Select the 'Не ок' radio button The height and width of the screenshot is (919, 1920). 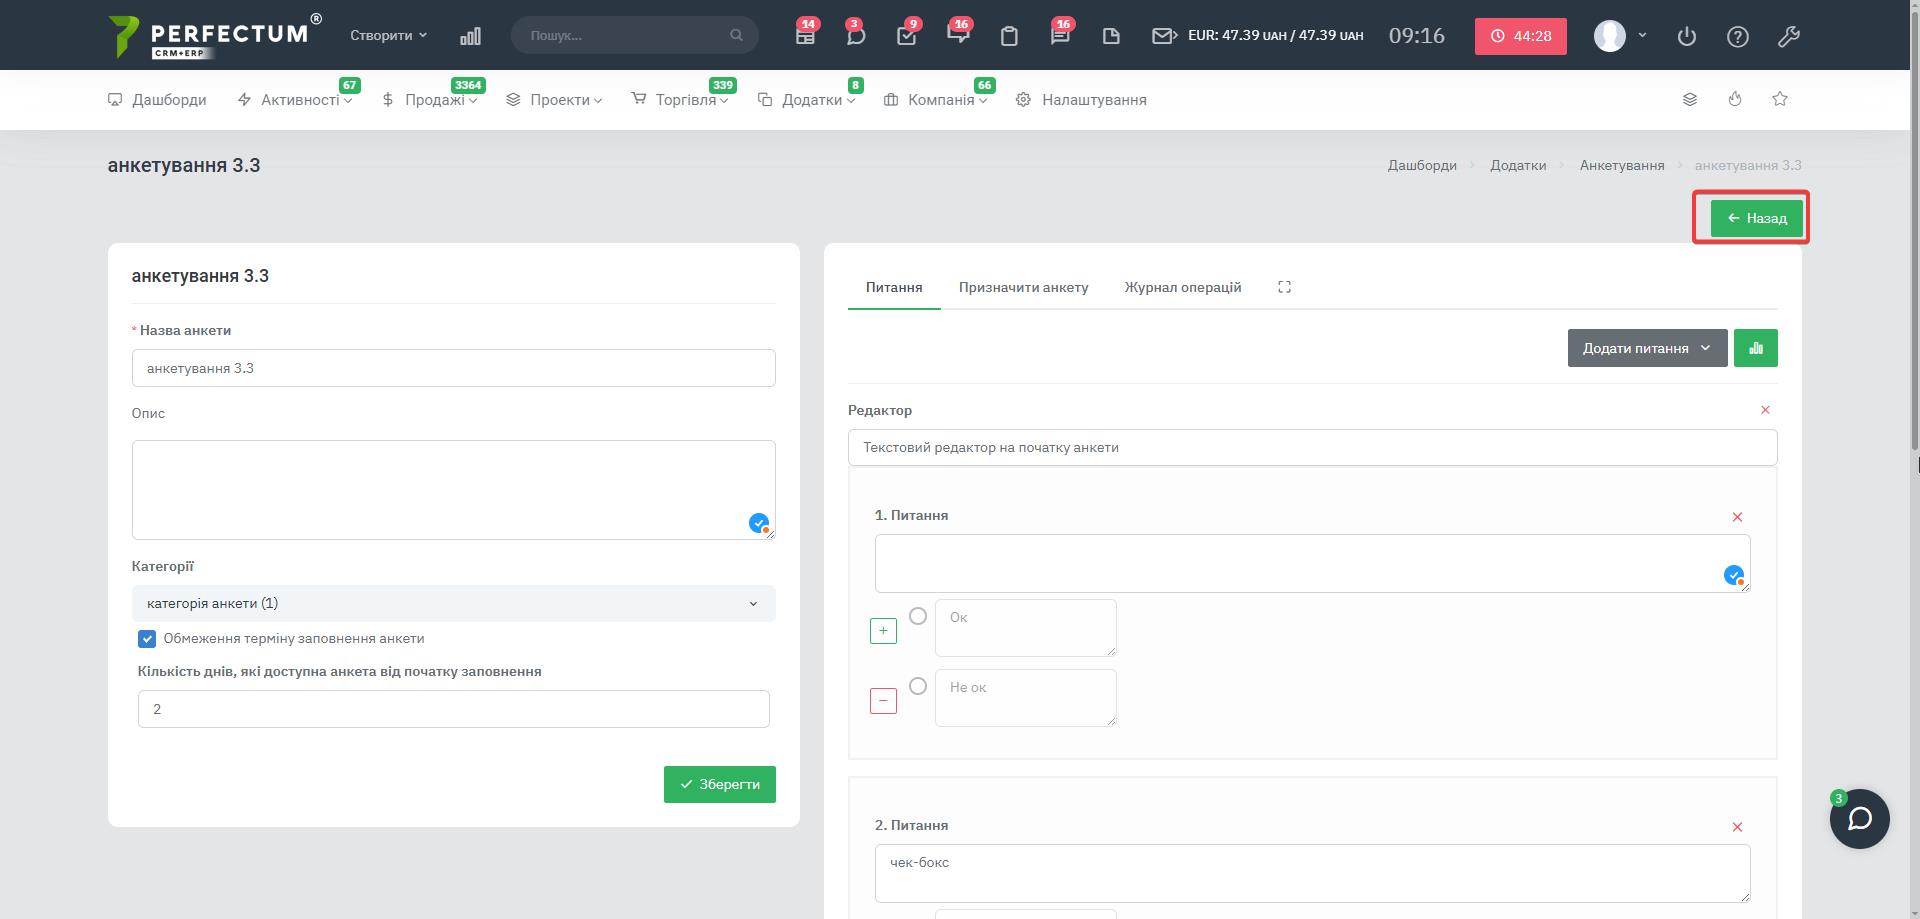(918, 686)
